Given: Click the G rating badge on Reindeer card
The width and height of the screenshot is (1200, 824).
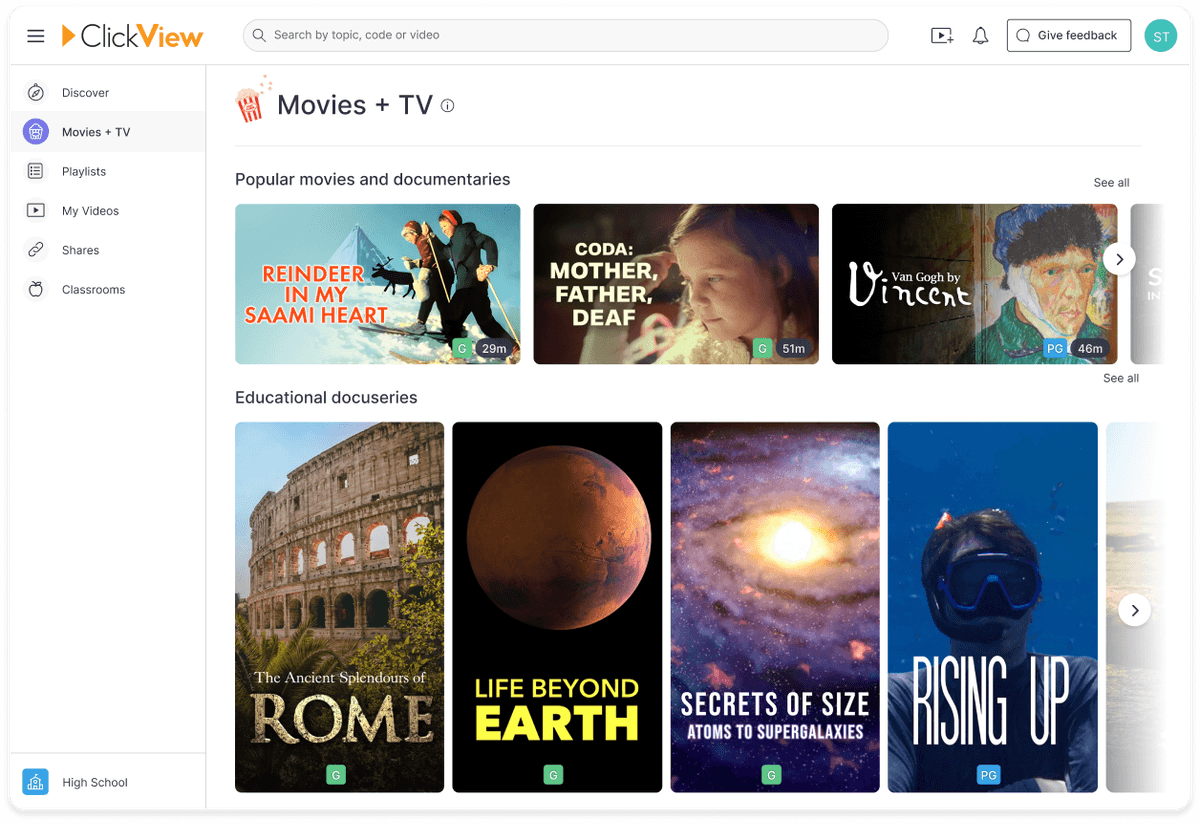Looking at the screenshot, I should 462,348.
